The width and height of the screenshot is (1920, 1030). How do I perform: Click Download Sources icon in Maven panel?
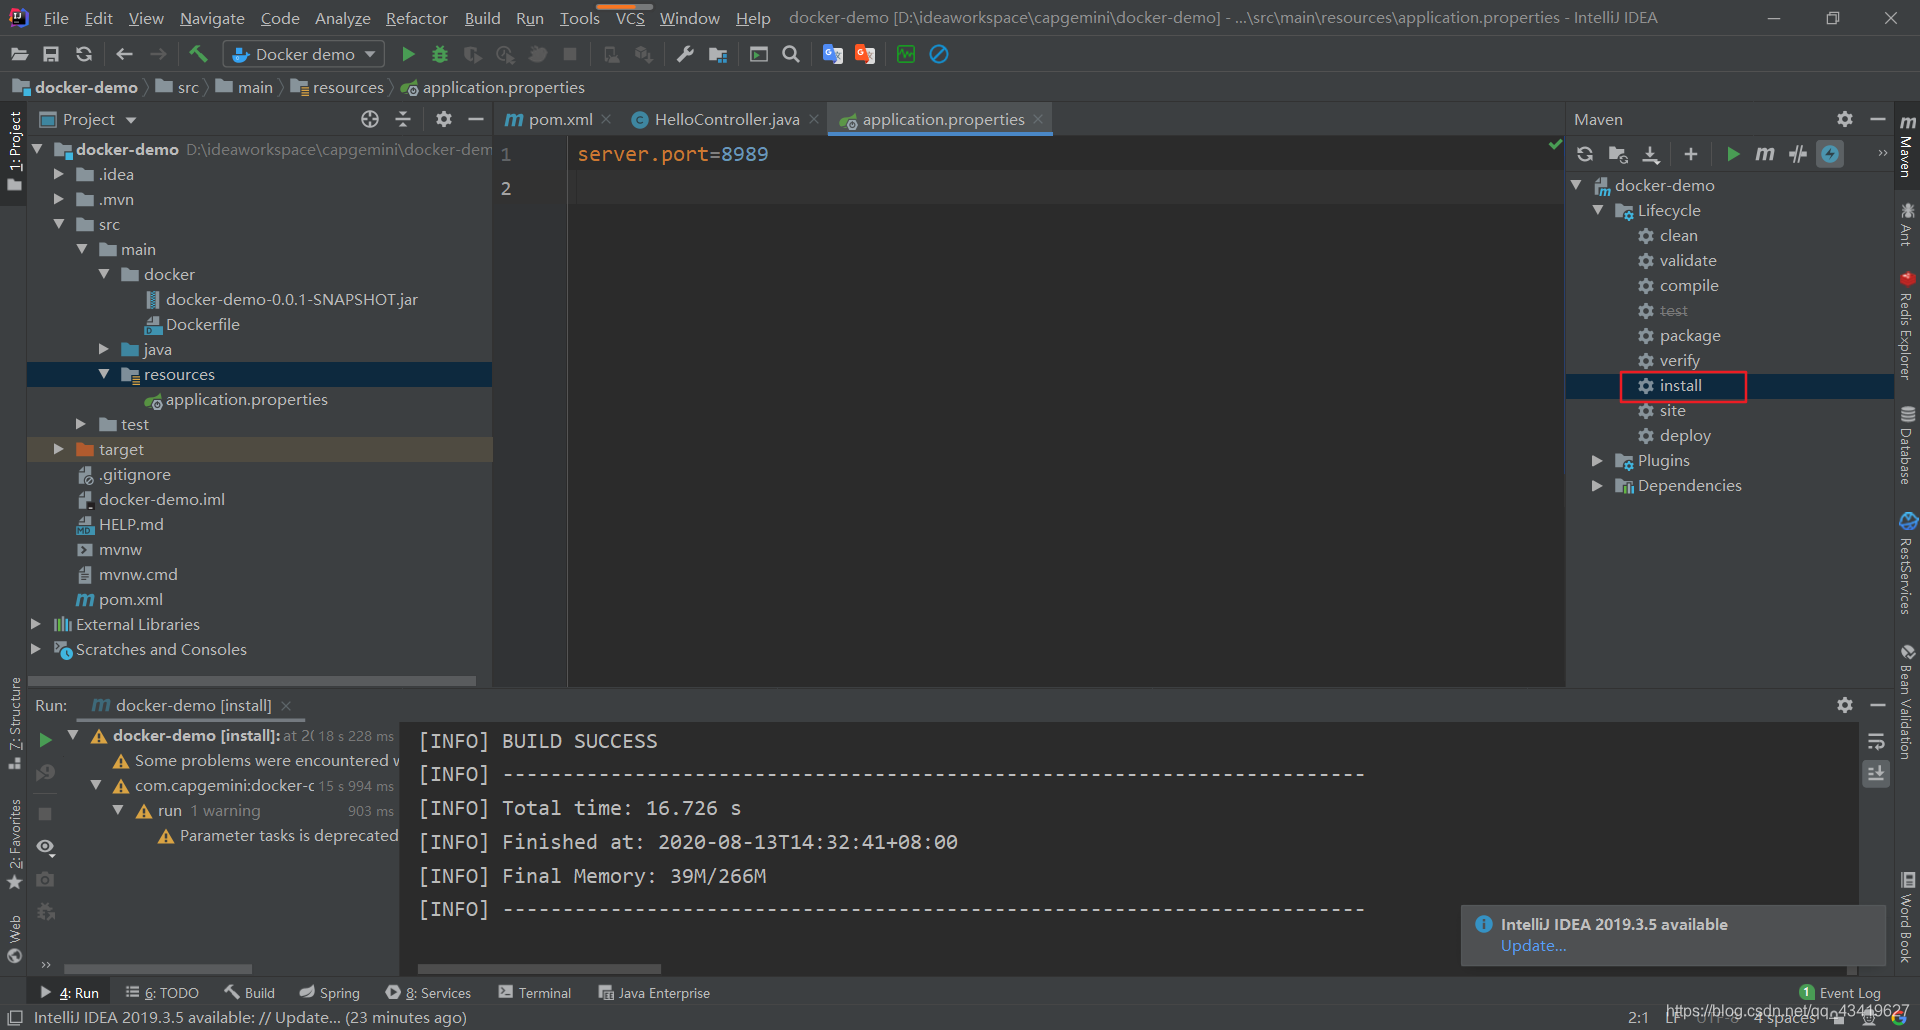pyautogui.click(x=1651, y=154)
